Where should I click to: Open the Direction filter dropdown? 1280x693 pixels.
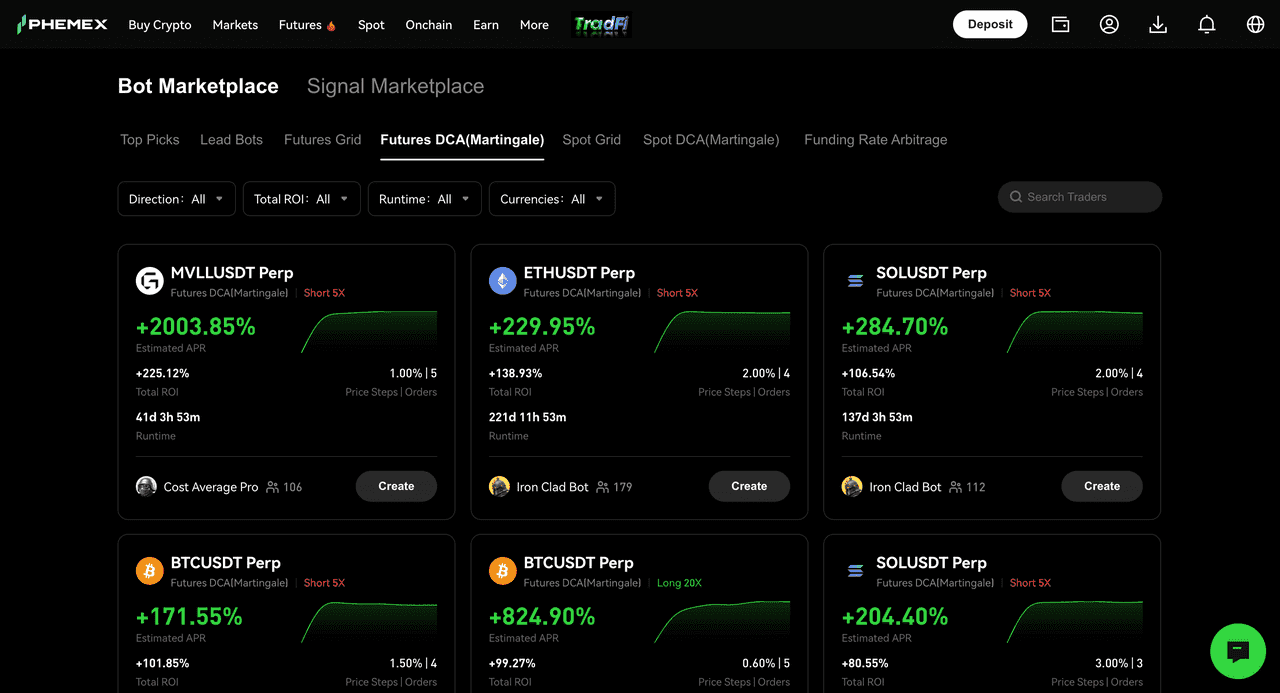click(177, 199)
